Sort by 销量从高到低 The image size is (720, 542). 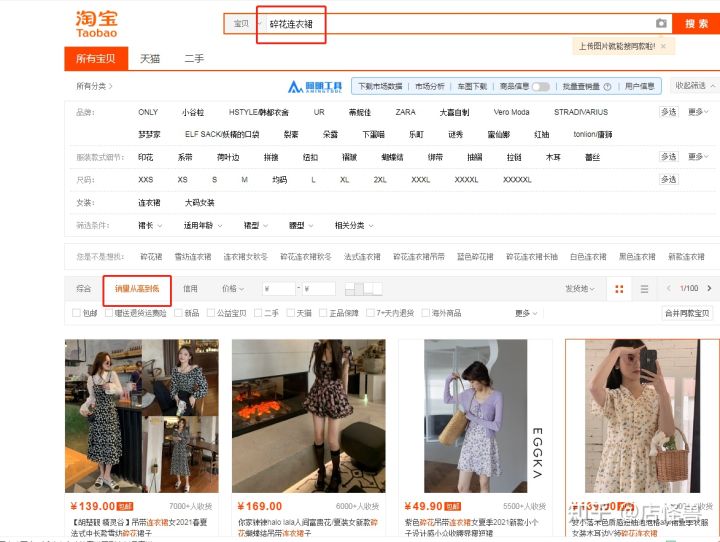point(137,288)
